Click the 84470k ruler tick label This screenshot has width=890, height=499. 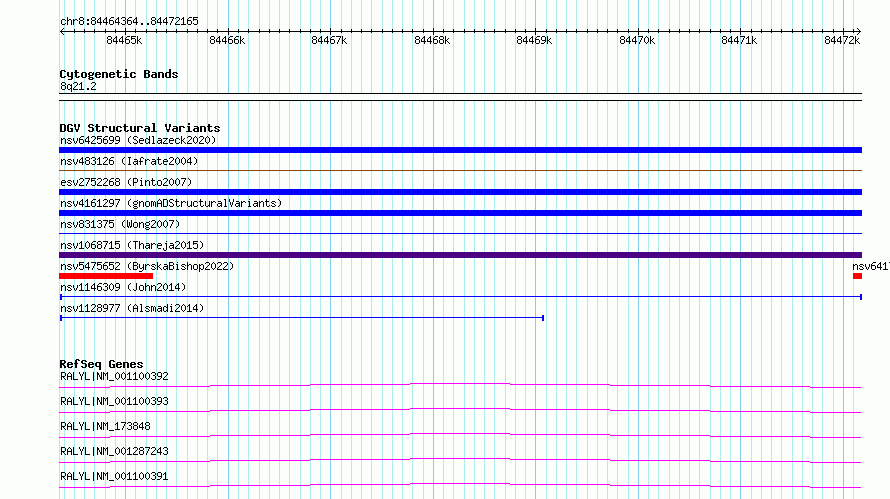pyautogui.click(x=637, y=40)
